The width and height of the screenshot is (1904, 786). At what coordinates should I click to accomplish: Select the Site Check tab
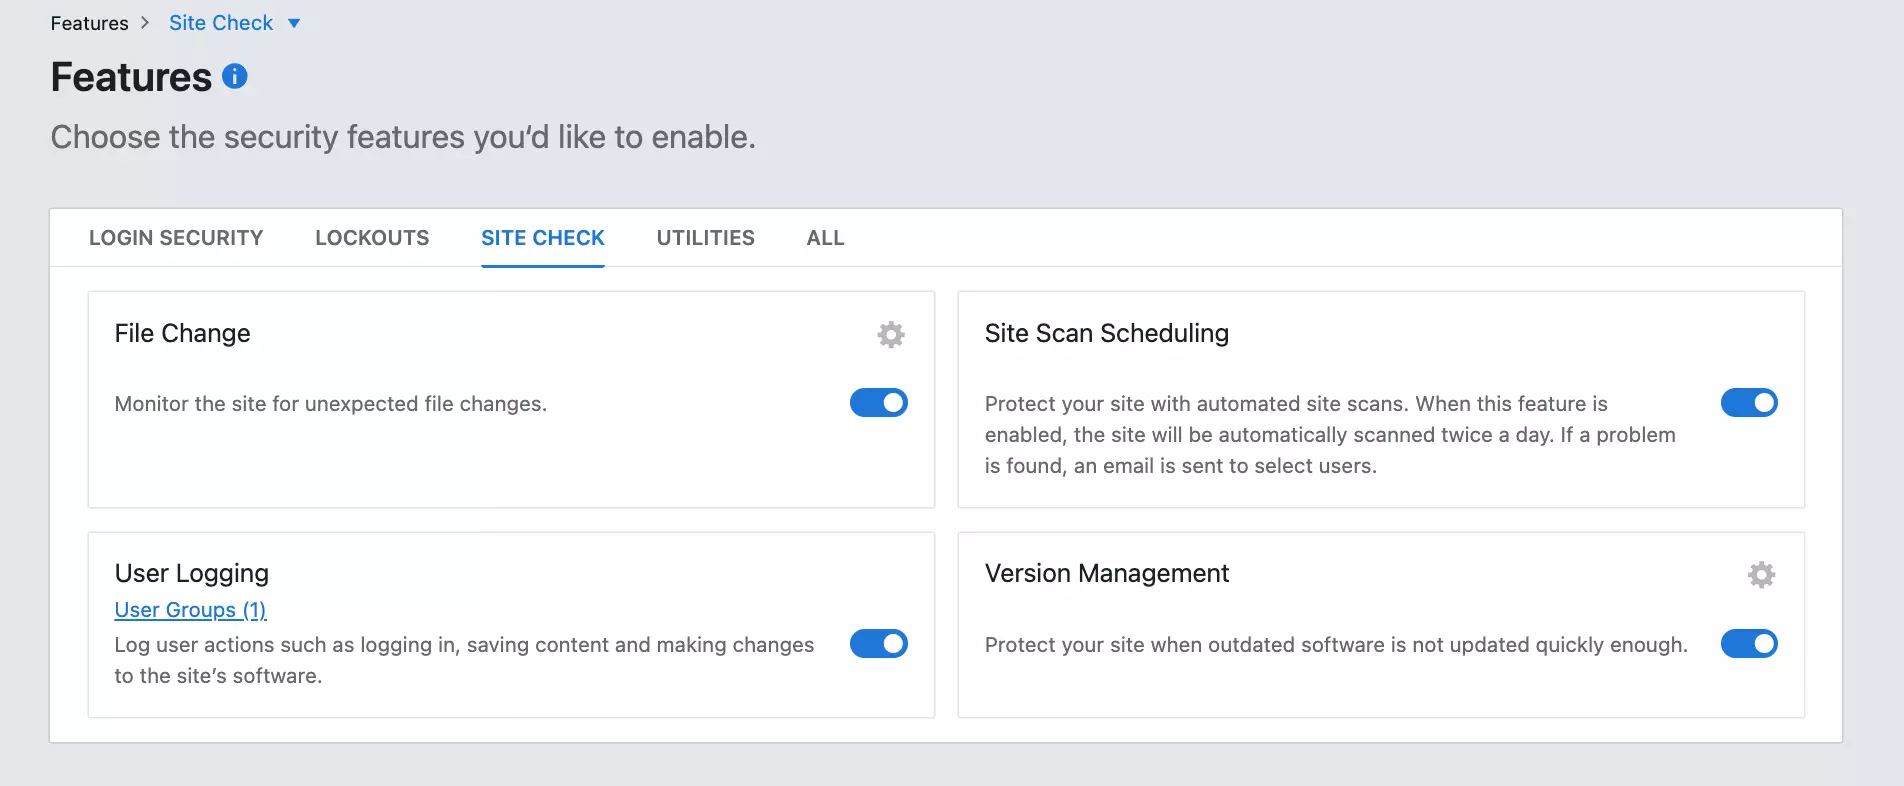click(x=542, y=238)
